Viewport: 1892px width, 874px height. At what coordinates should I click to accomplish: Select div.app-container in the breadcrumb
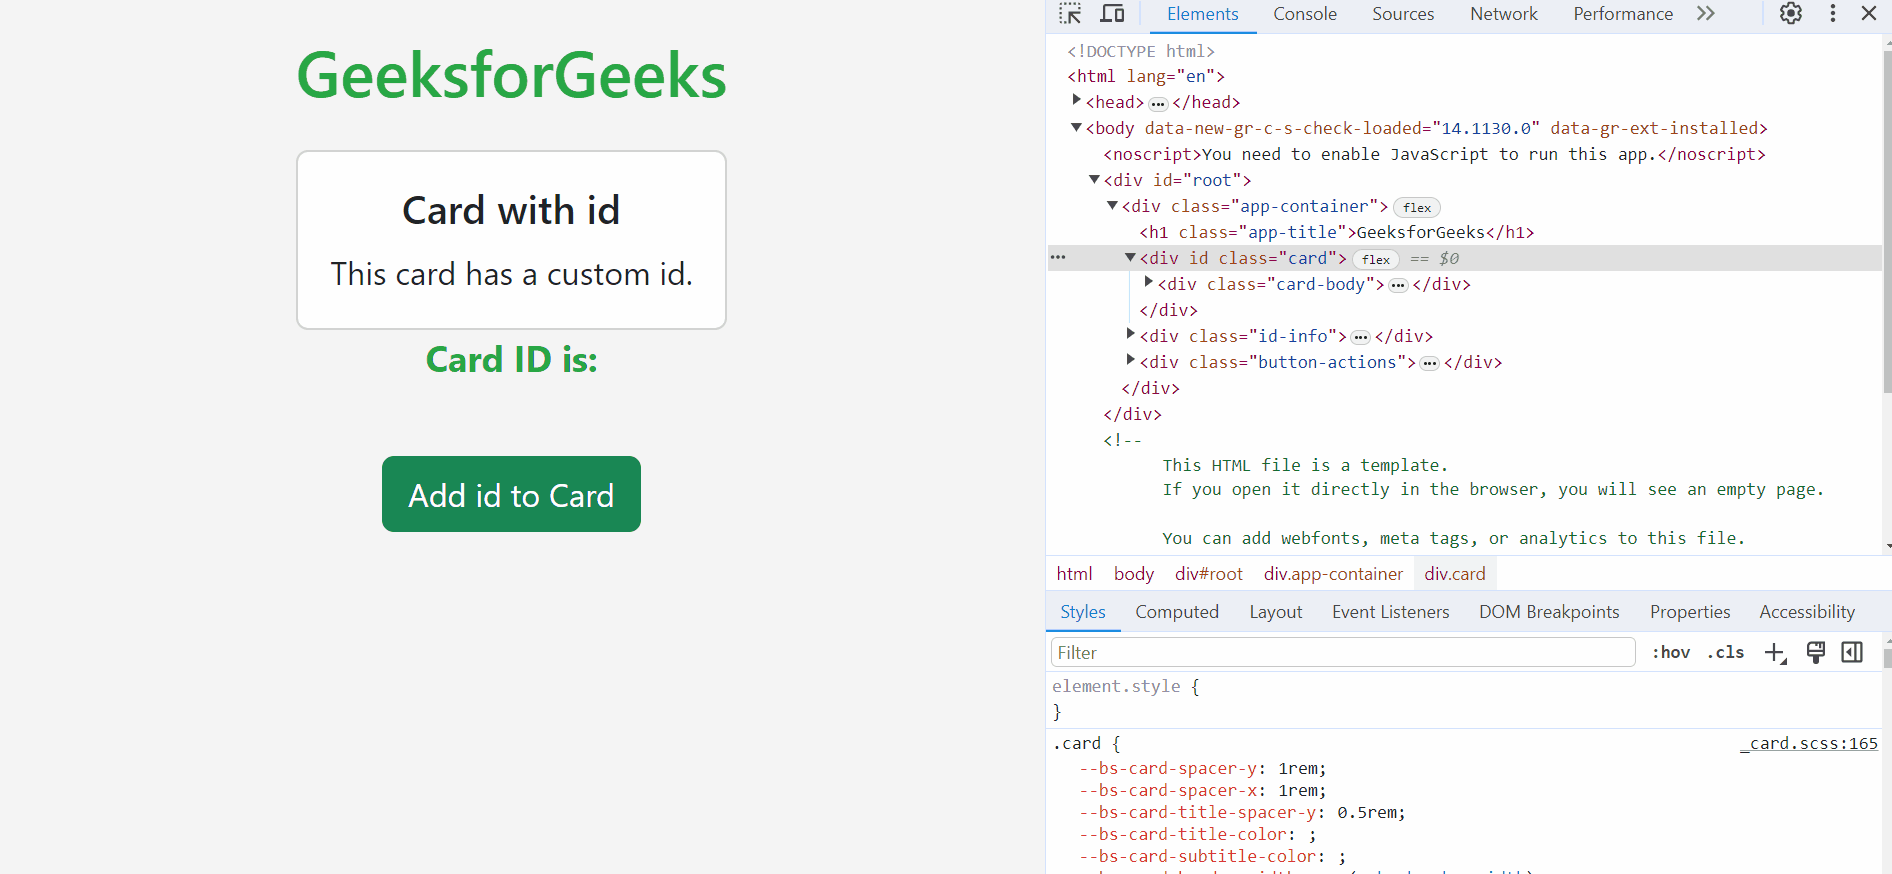tap(1333, 574)
